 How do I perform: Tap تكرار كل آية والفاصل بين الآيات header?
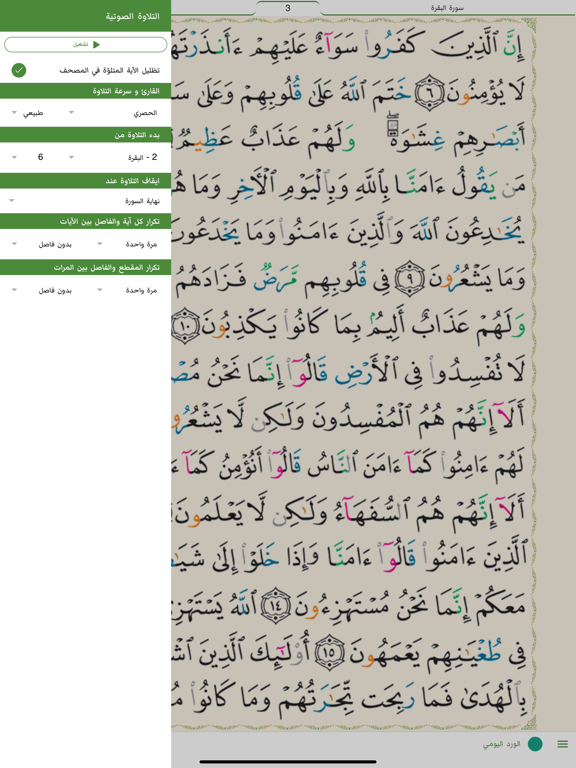pyautogui.click(x=86, y=221)
